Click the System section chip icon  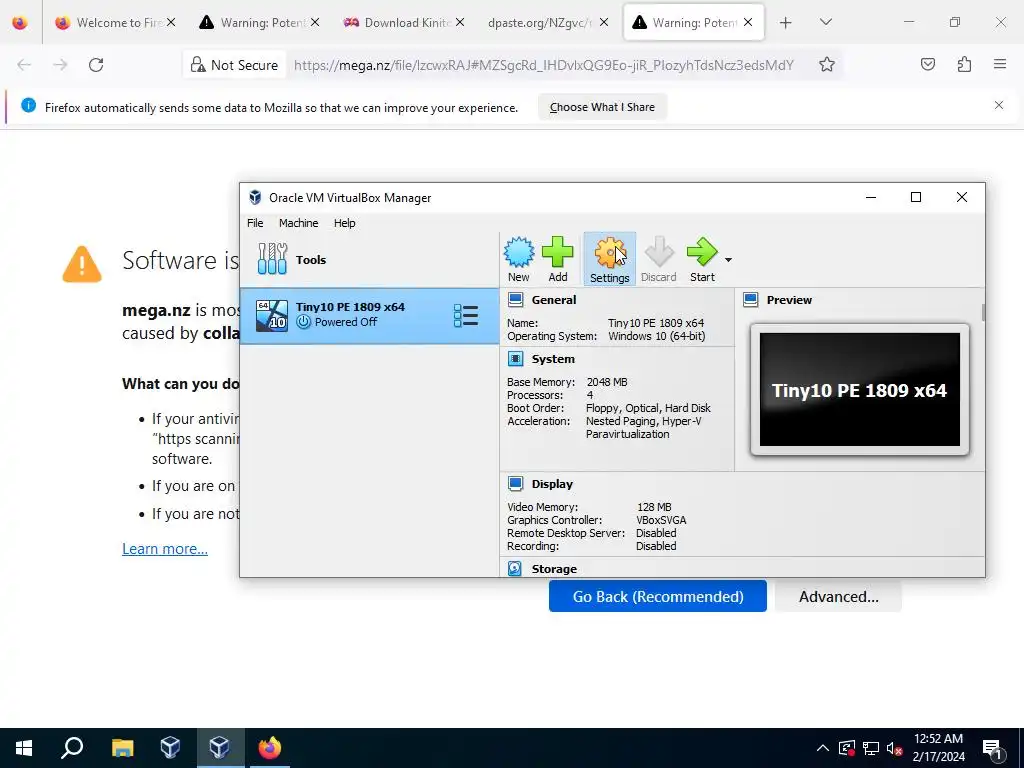(x=515, y=359)
